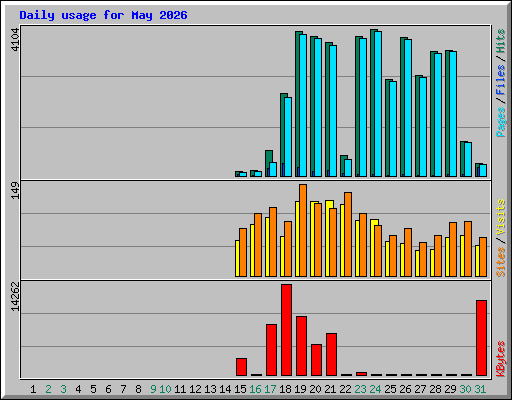The image size is (512, 400).
Task: Click day 24 on the x-axis
Action: (375, 389)
